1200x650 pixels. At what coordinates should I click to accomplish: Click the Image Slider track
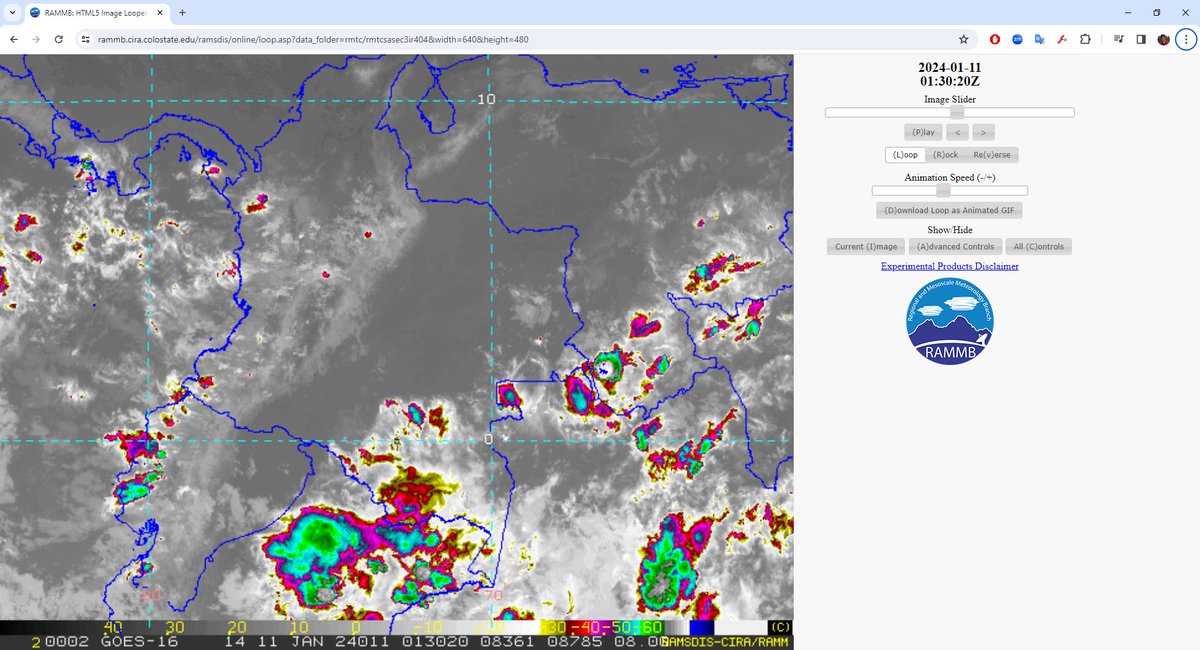click(x=950, y=112)
